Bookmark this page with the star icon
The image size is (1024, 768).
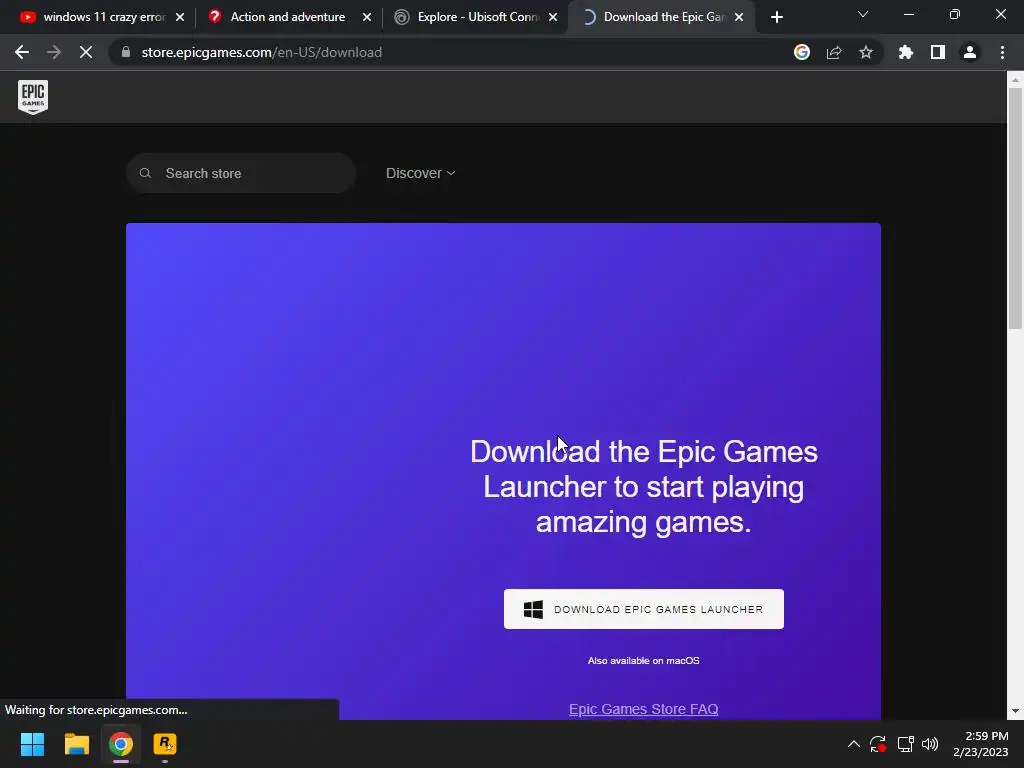coord(866,52)
